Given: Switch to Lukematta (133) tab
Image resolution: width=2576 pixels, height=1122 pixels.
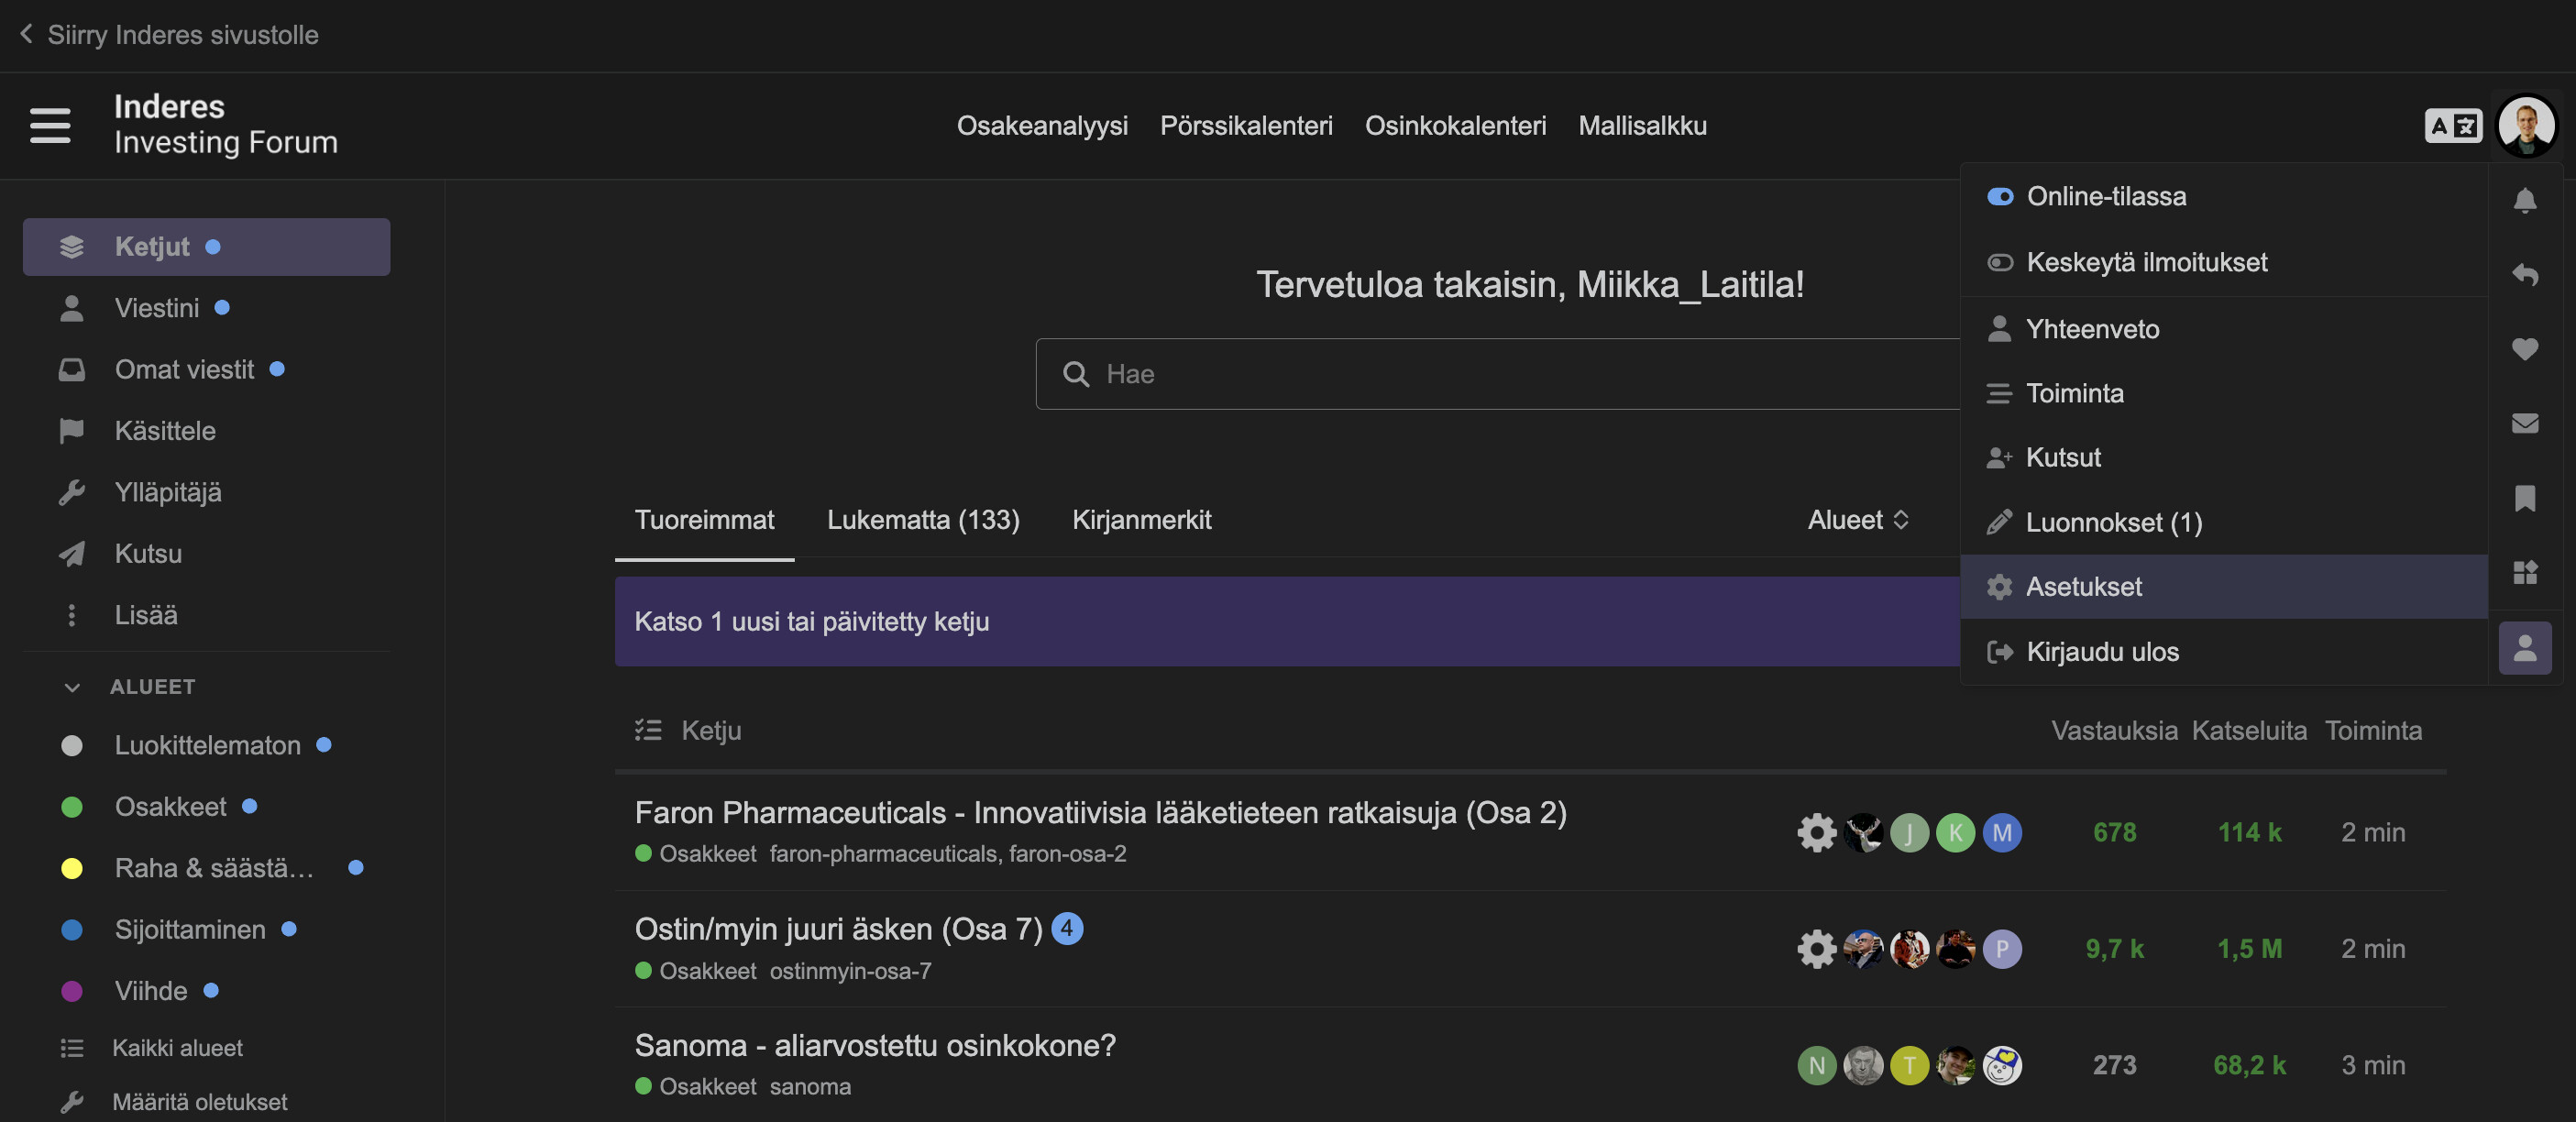Looking at the screenshot, I should [x=922, y=520].
